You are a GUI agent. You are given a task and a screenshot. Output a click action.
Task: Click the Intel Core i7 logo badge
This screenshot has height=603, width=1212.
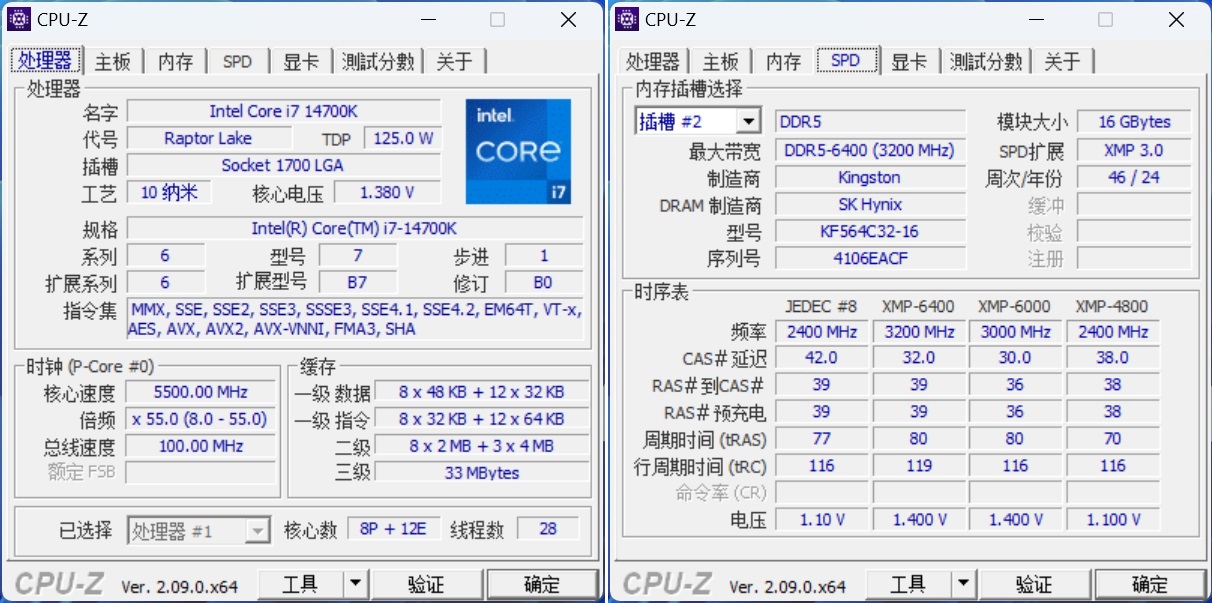[x=518, y=151]
